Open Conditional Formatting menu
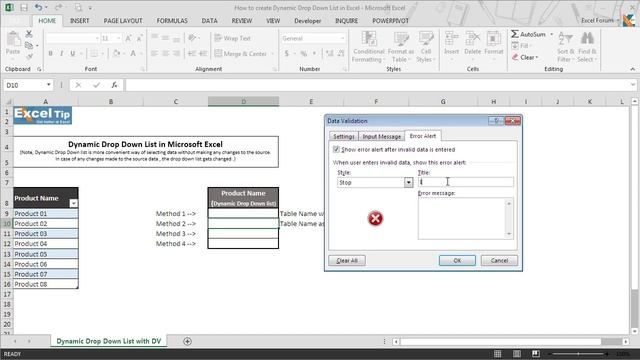This screenshot has width=640, height=360. point(369,47)
